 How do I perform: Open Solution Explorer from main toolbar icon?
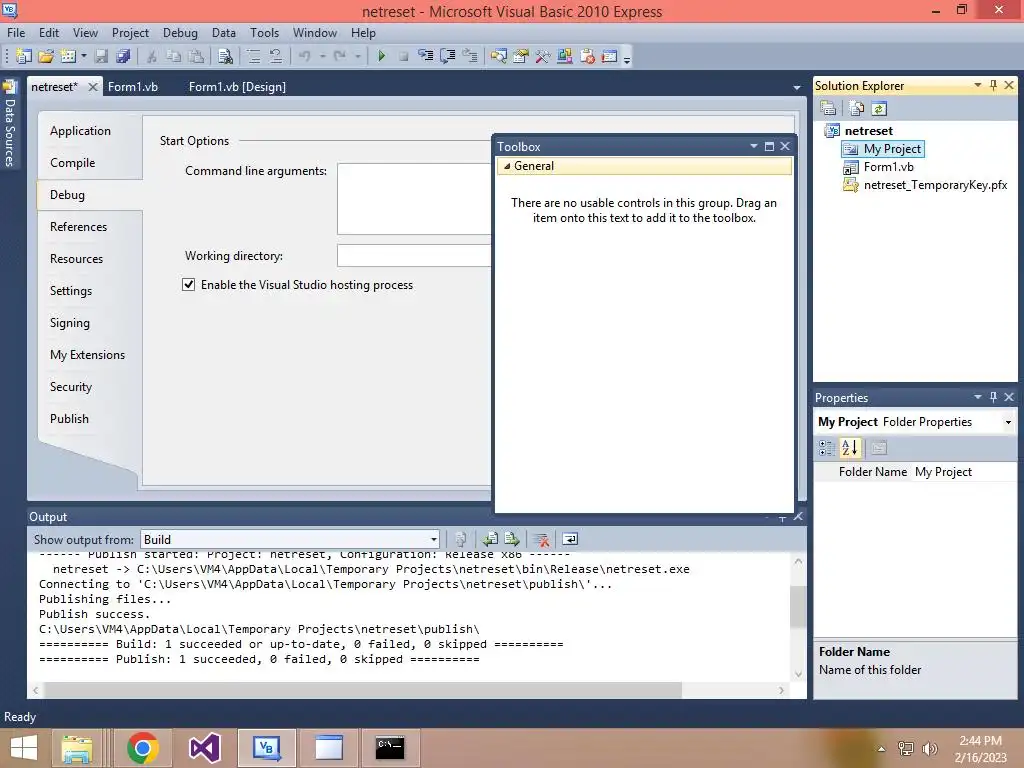(498, 56)
